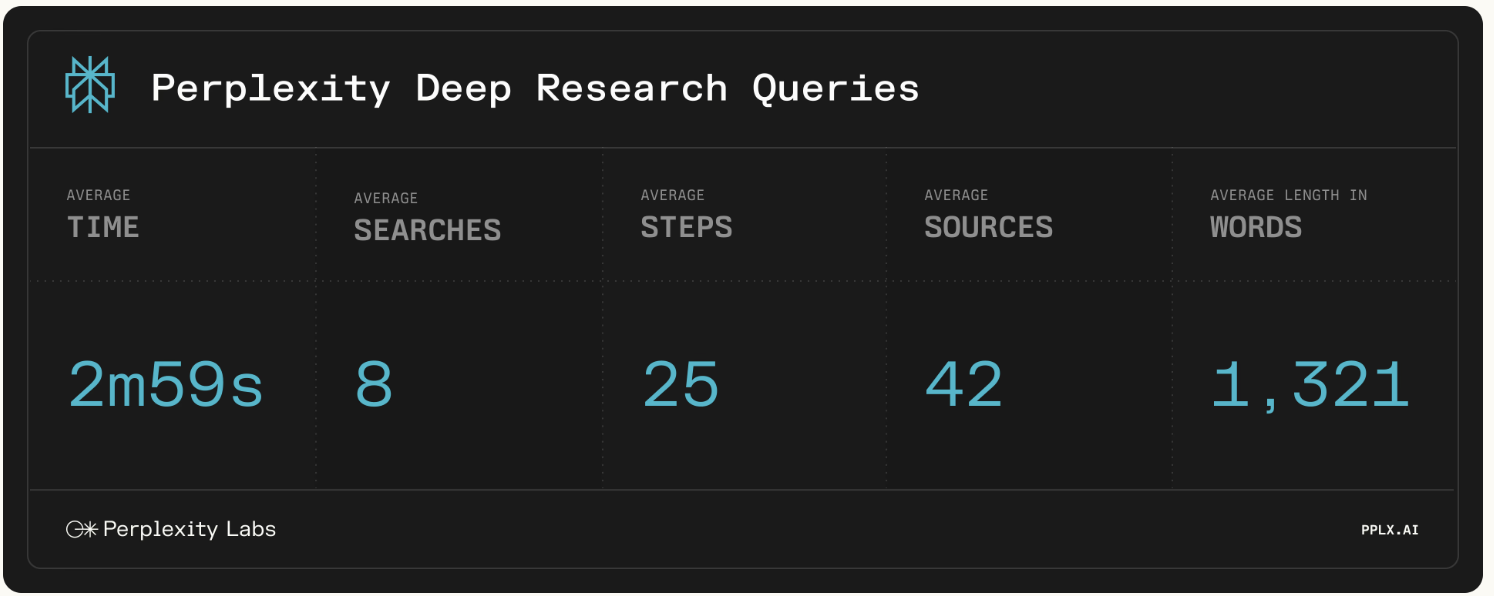Click the 'AVERAGE TIME' column label
Screen dimensions: 1494x596
click(103, 215)
